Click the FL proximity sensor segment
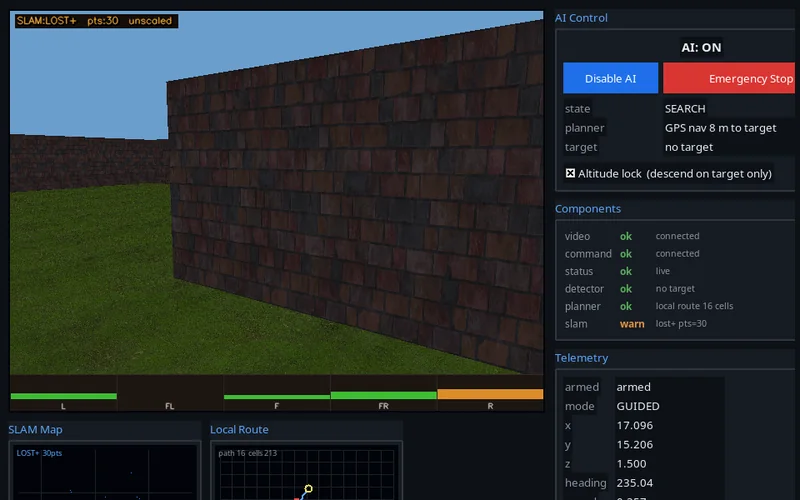 point(170,393)
